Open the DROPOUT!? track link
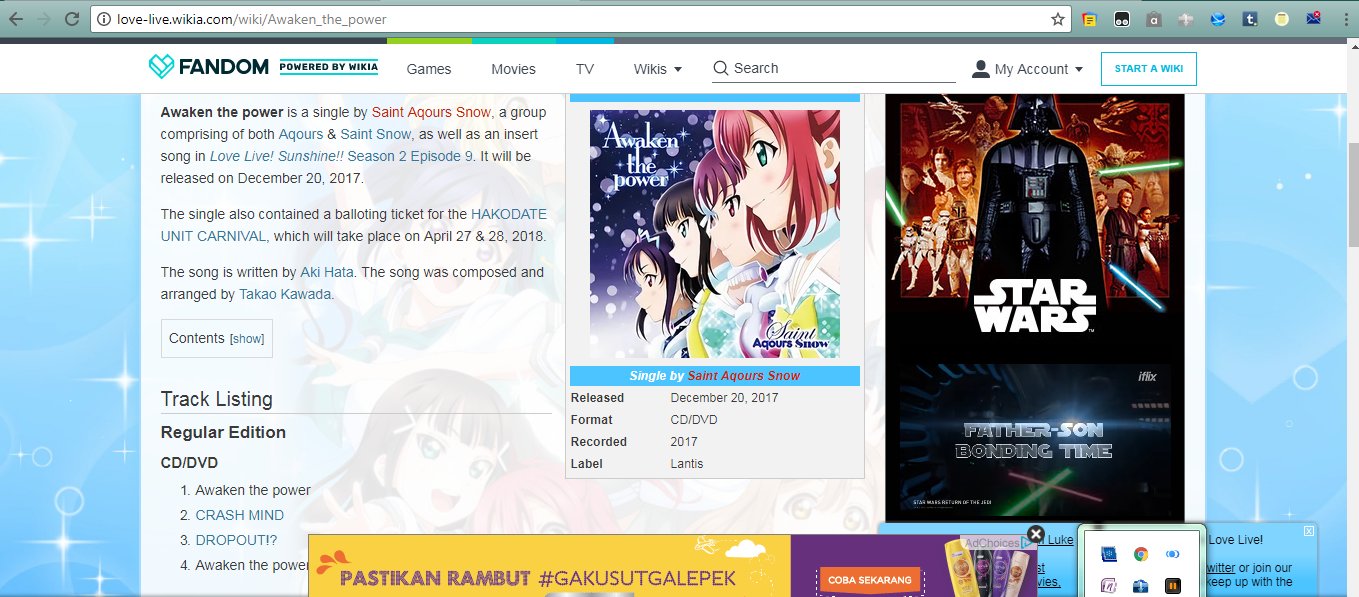The width and height of the screenshot is (1359, 597). pos(236,540)
